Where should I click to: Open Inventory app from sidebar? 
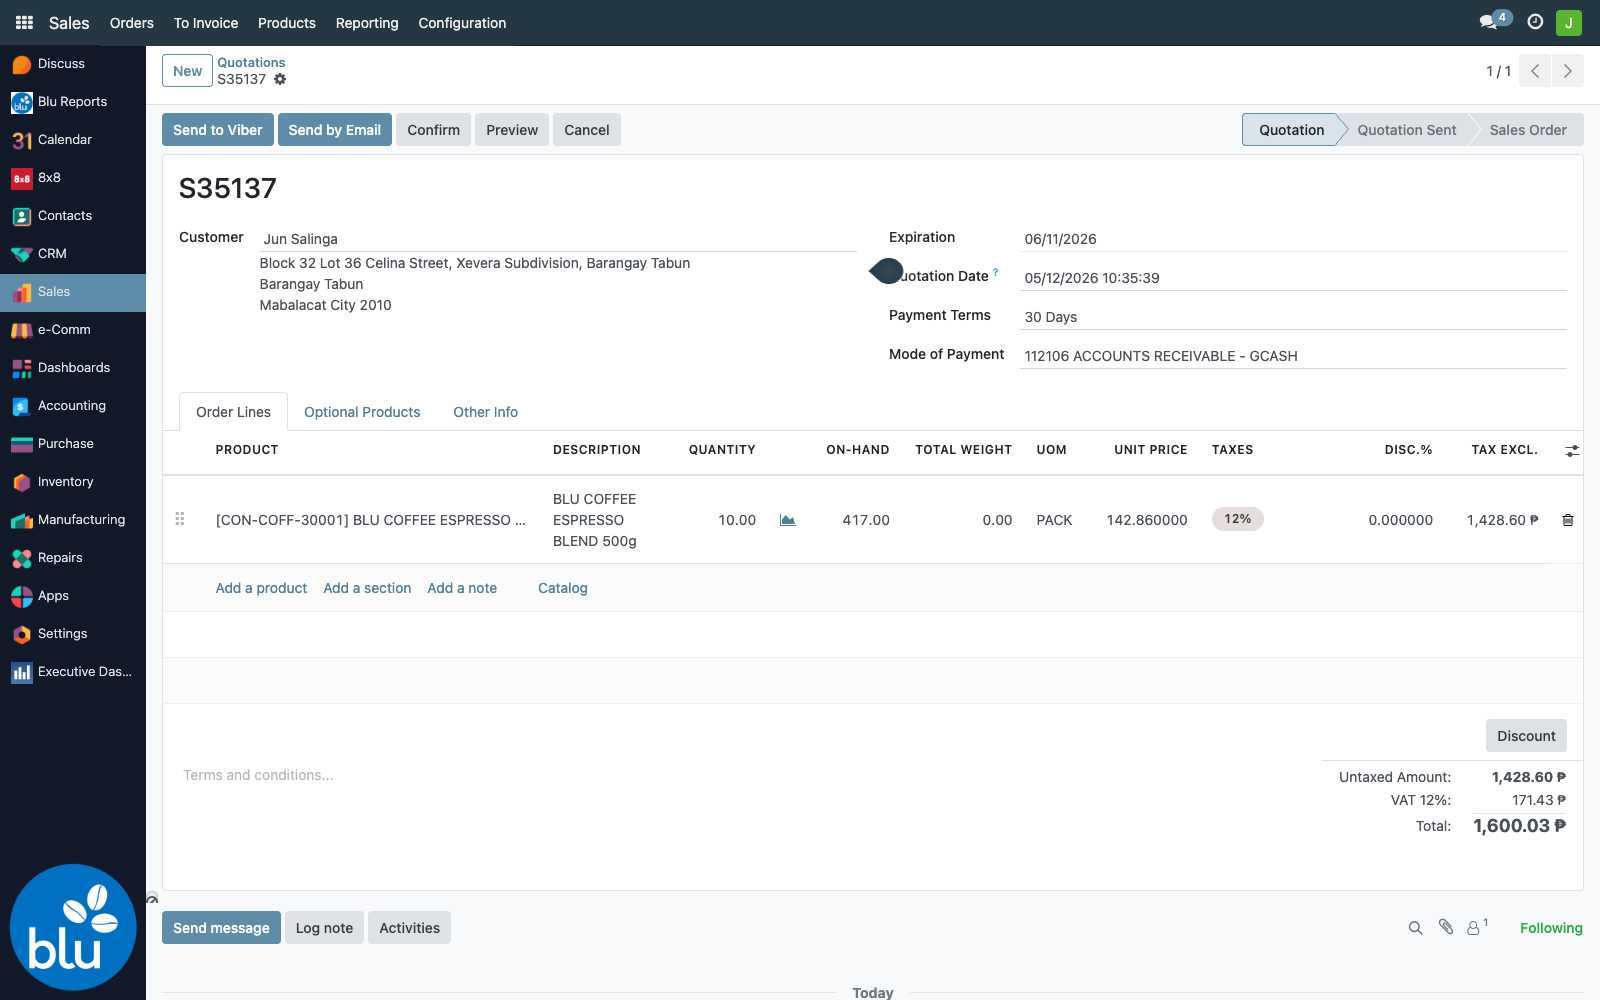[x=73, y=482]
